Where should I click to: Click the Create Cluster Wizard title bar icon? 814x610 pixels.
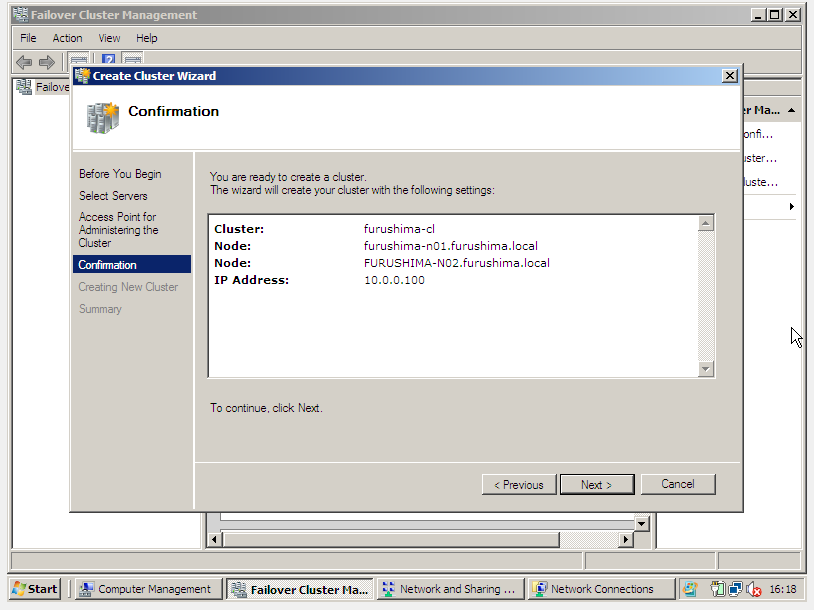click(x=81, y=76)
